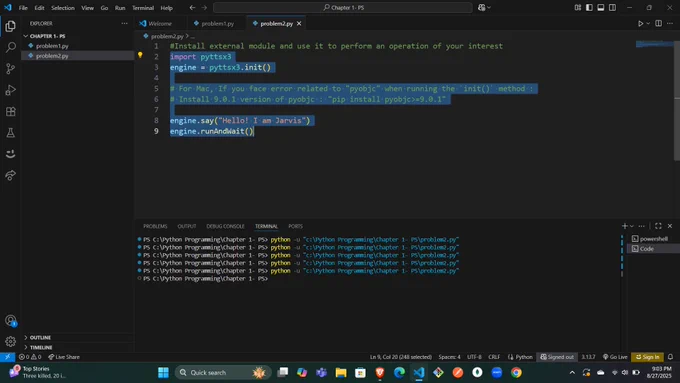680x383 pixels.
Task: Click the taskbar Quick search box
Action: tap(223, 373)
